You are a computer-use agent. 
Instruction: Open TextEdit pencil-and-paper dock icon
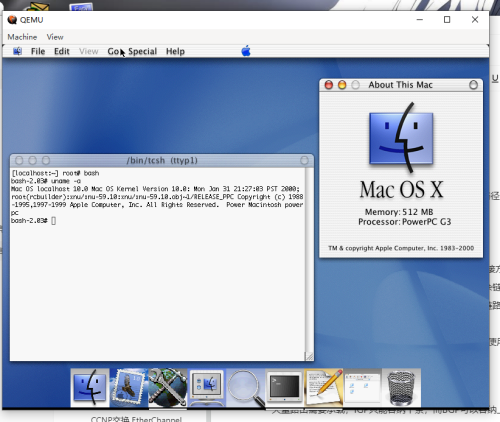coord(323,387)
